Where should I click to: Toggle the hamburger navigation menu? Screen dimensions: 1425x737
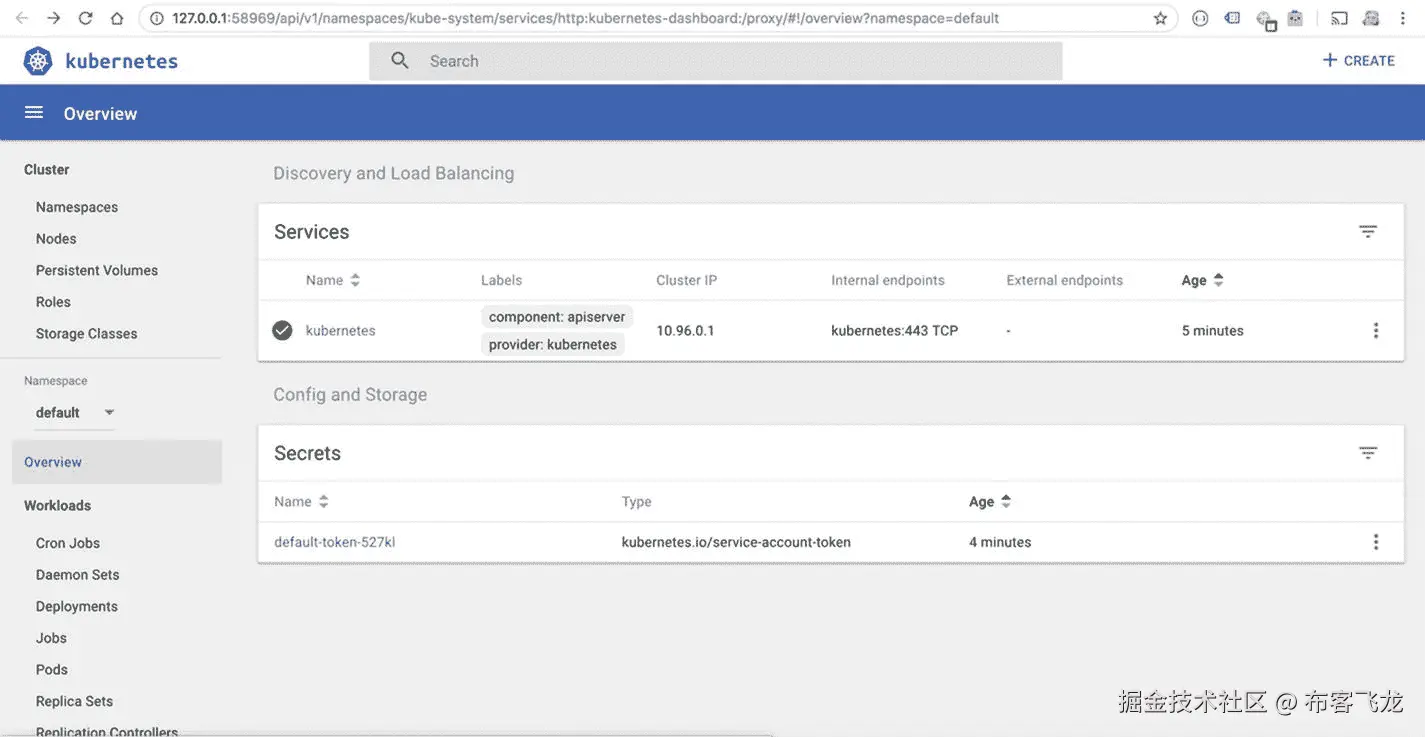click(34, 113)
